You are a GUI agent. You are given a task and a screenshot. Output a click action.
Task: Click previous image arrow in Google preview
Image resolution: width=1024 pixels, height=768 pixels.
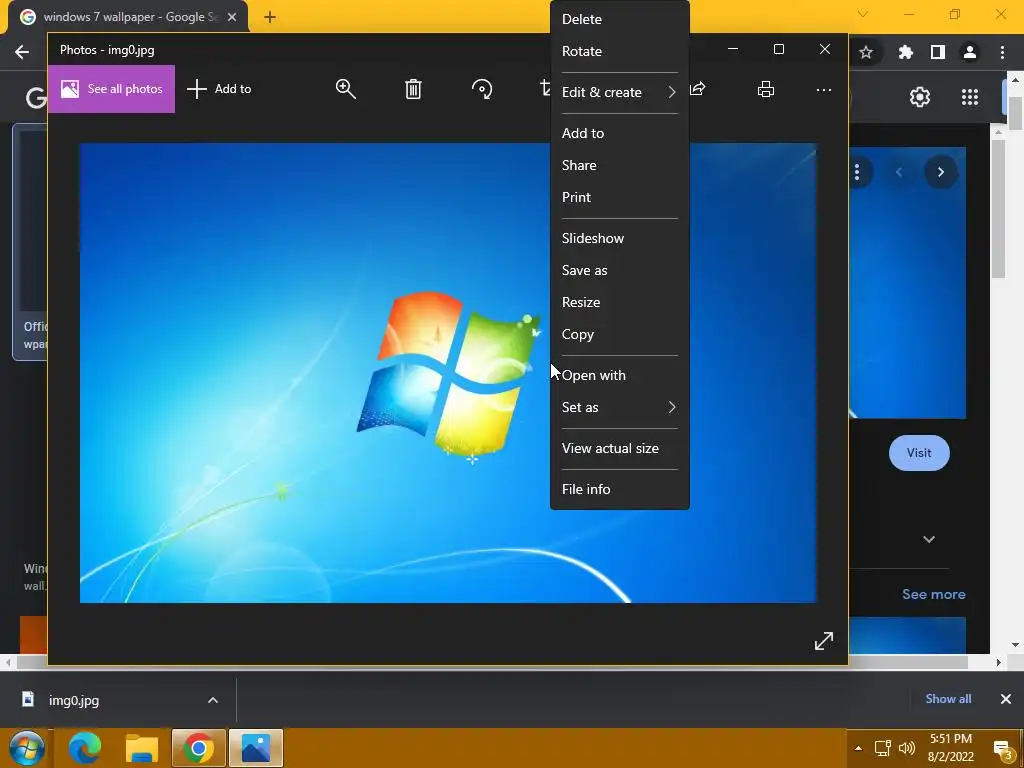899,172
